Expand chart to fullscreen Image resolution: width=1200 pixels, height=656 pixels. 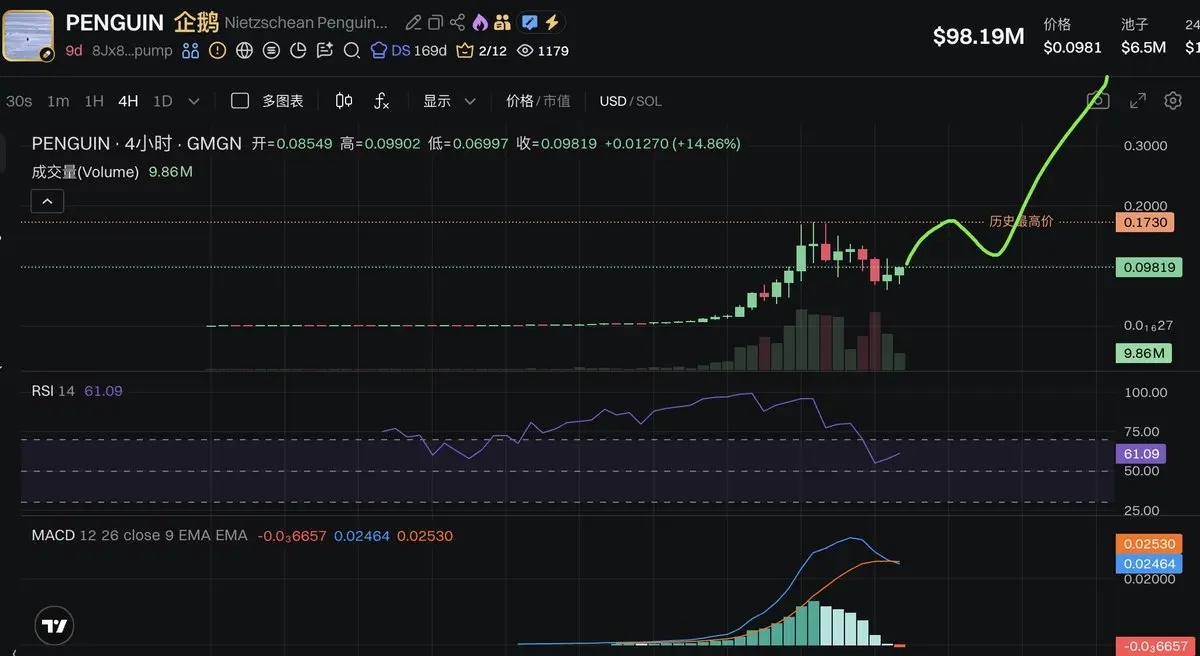pos(1138,101)
